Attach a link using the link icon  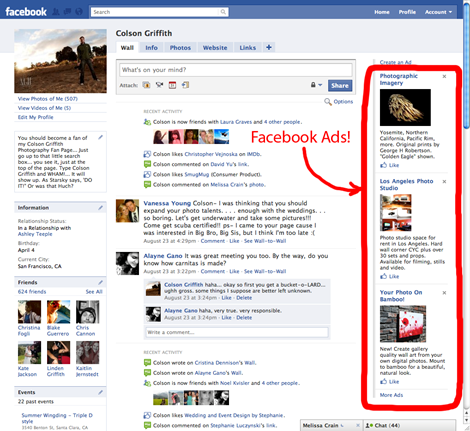click(185, 85)
